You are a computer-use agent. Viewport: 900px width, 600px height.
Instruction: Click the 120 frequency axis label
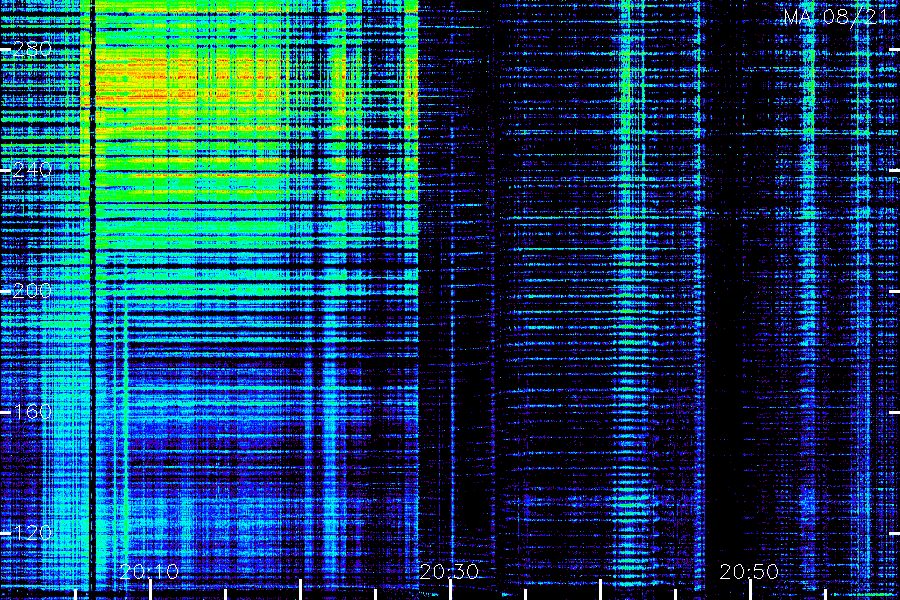[x=32, y=533]
